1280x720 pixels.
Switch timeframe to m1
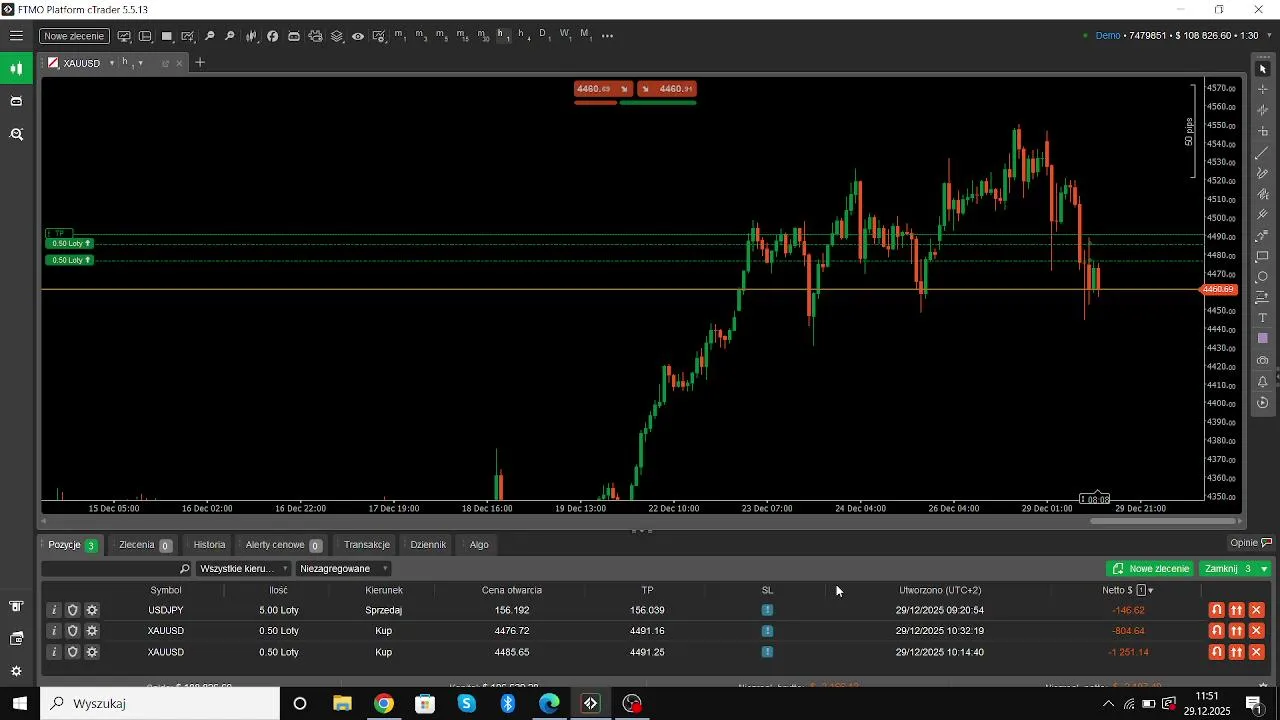[400, 36]
